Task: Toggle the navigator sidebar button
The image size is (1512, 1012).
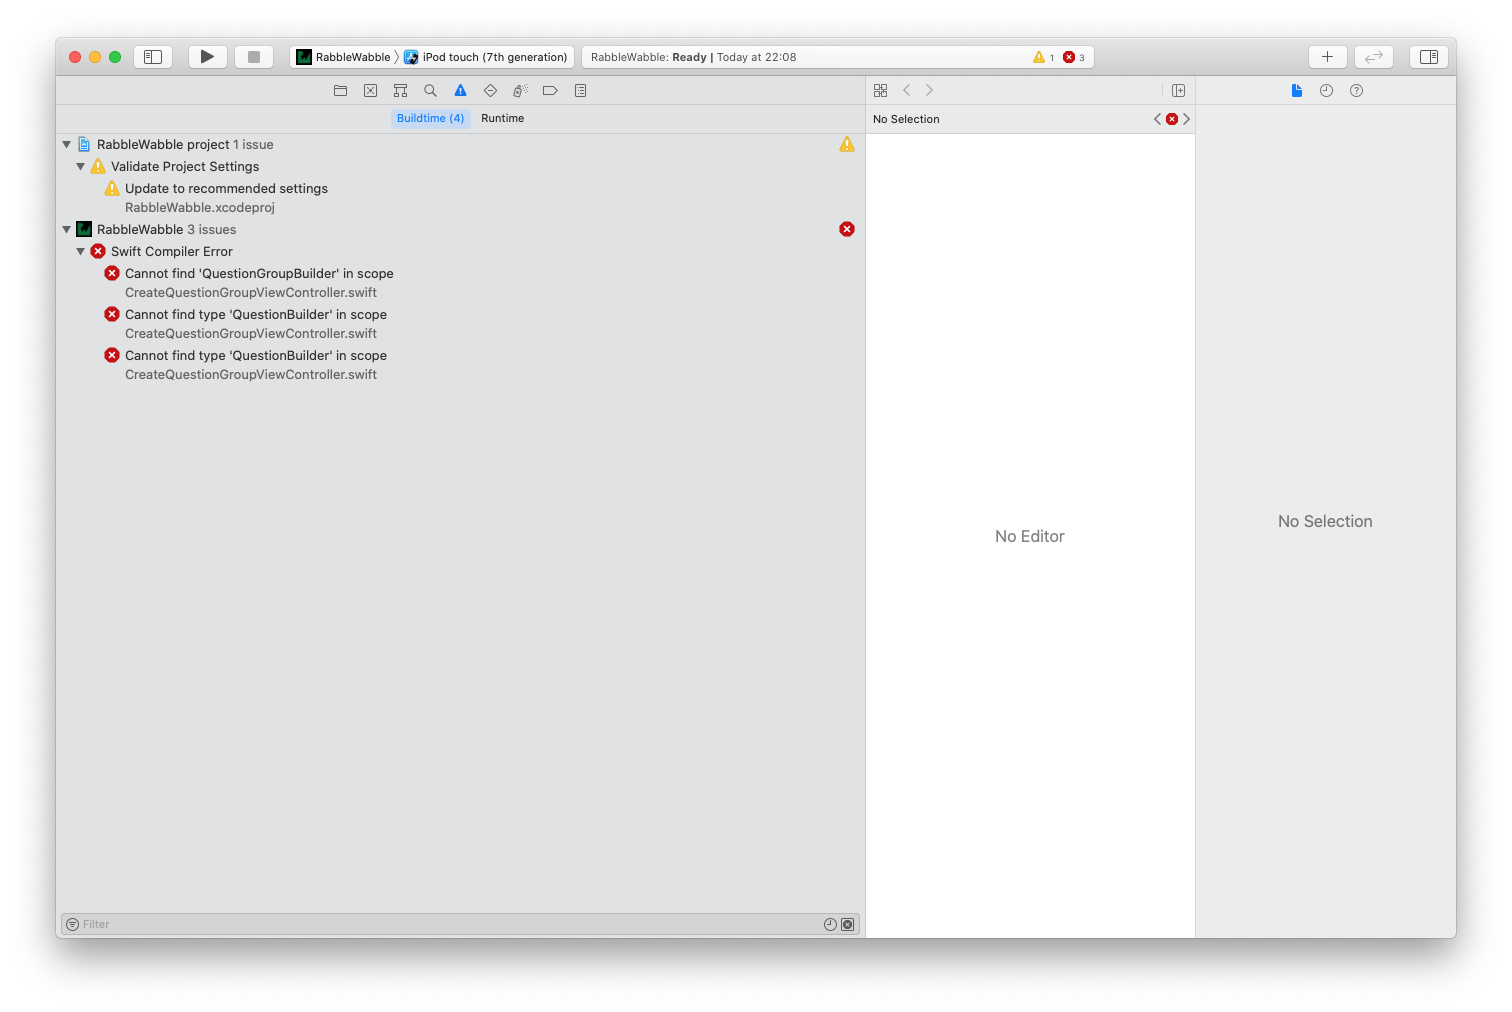Action: [153, 57]
